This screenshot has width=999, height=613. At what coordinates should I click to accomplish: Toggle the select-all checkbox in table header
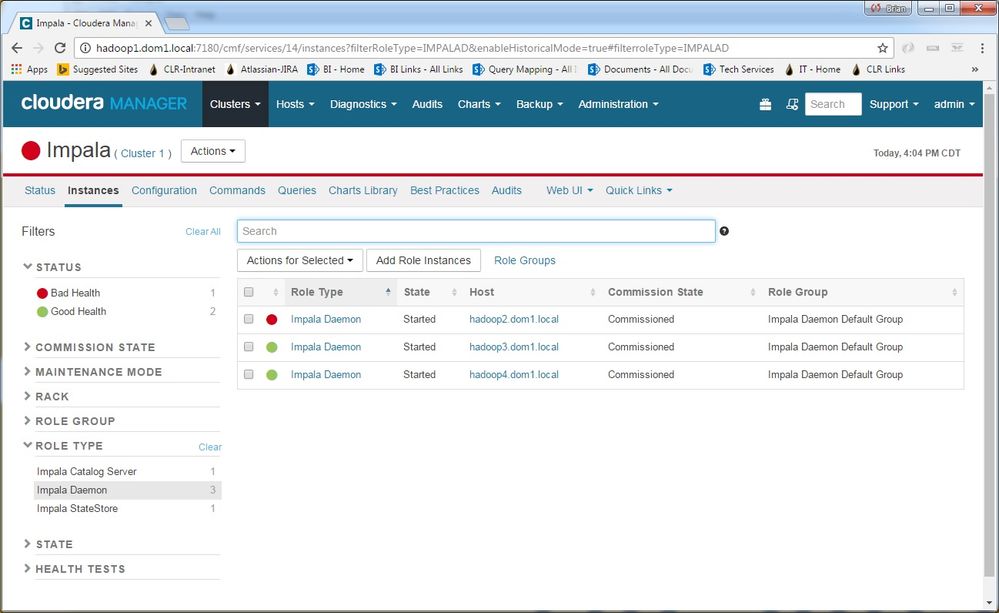pos(249,292)
